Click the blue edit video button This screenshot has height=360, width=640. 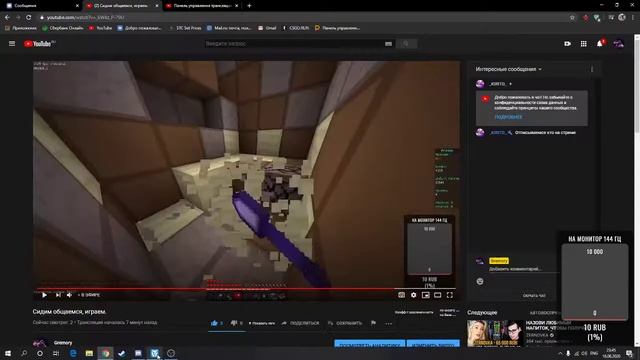433,344
